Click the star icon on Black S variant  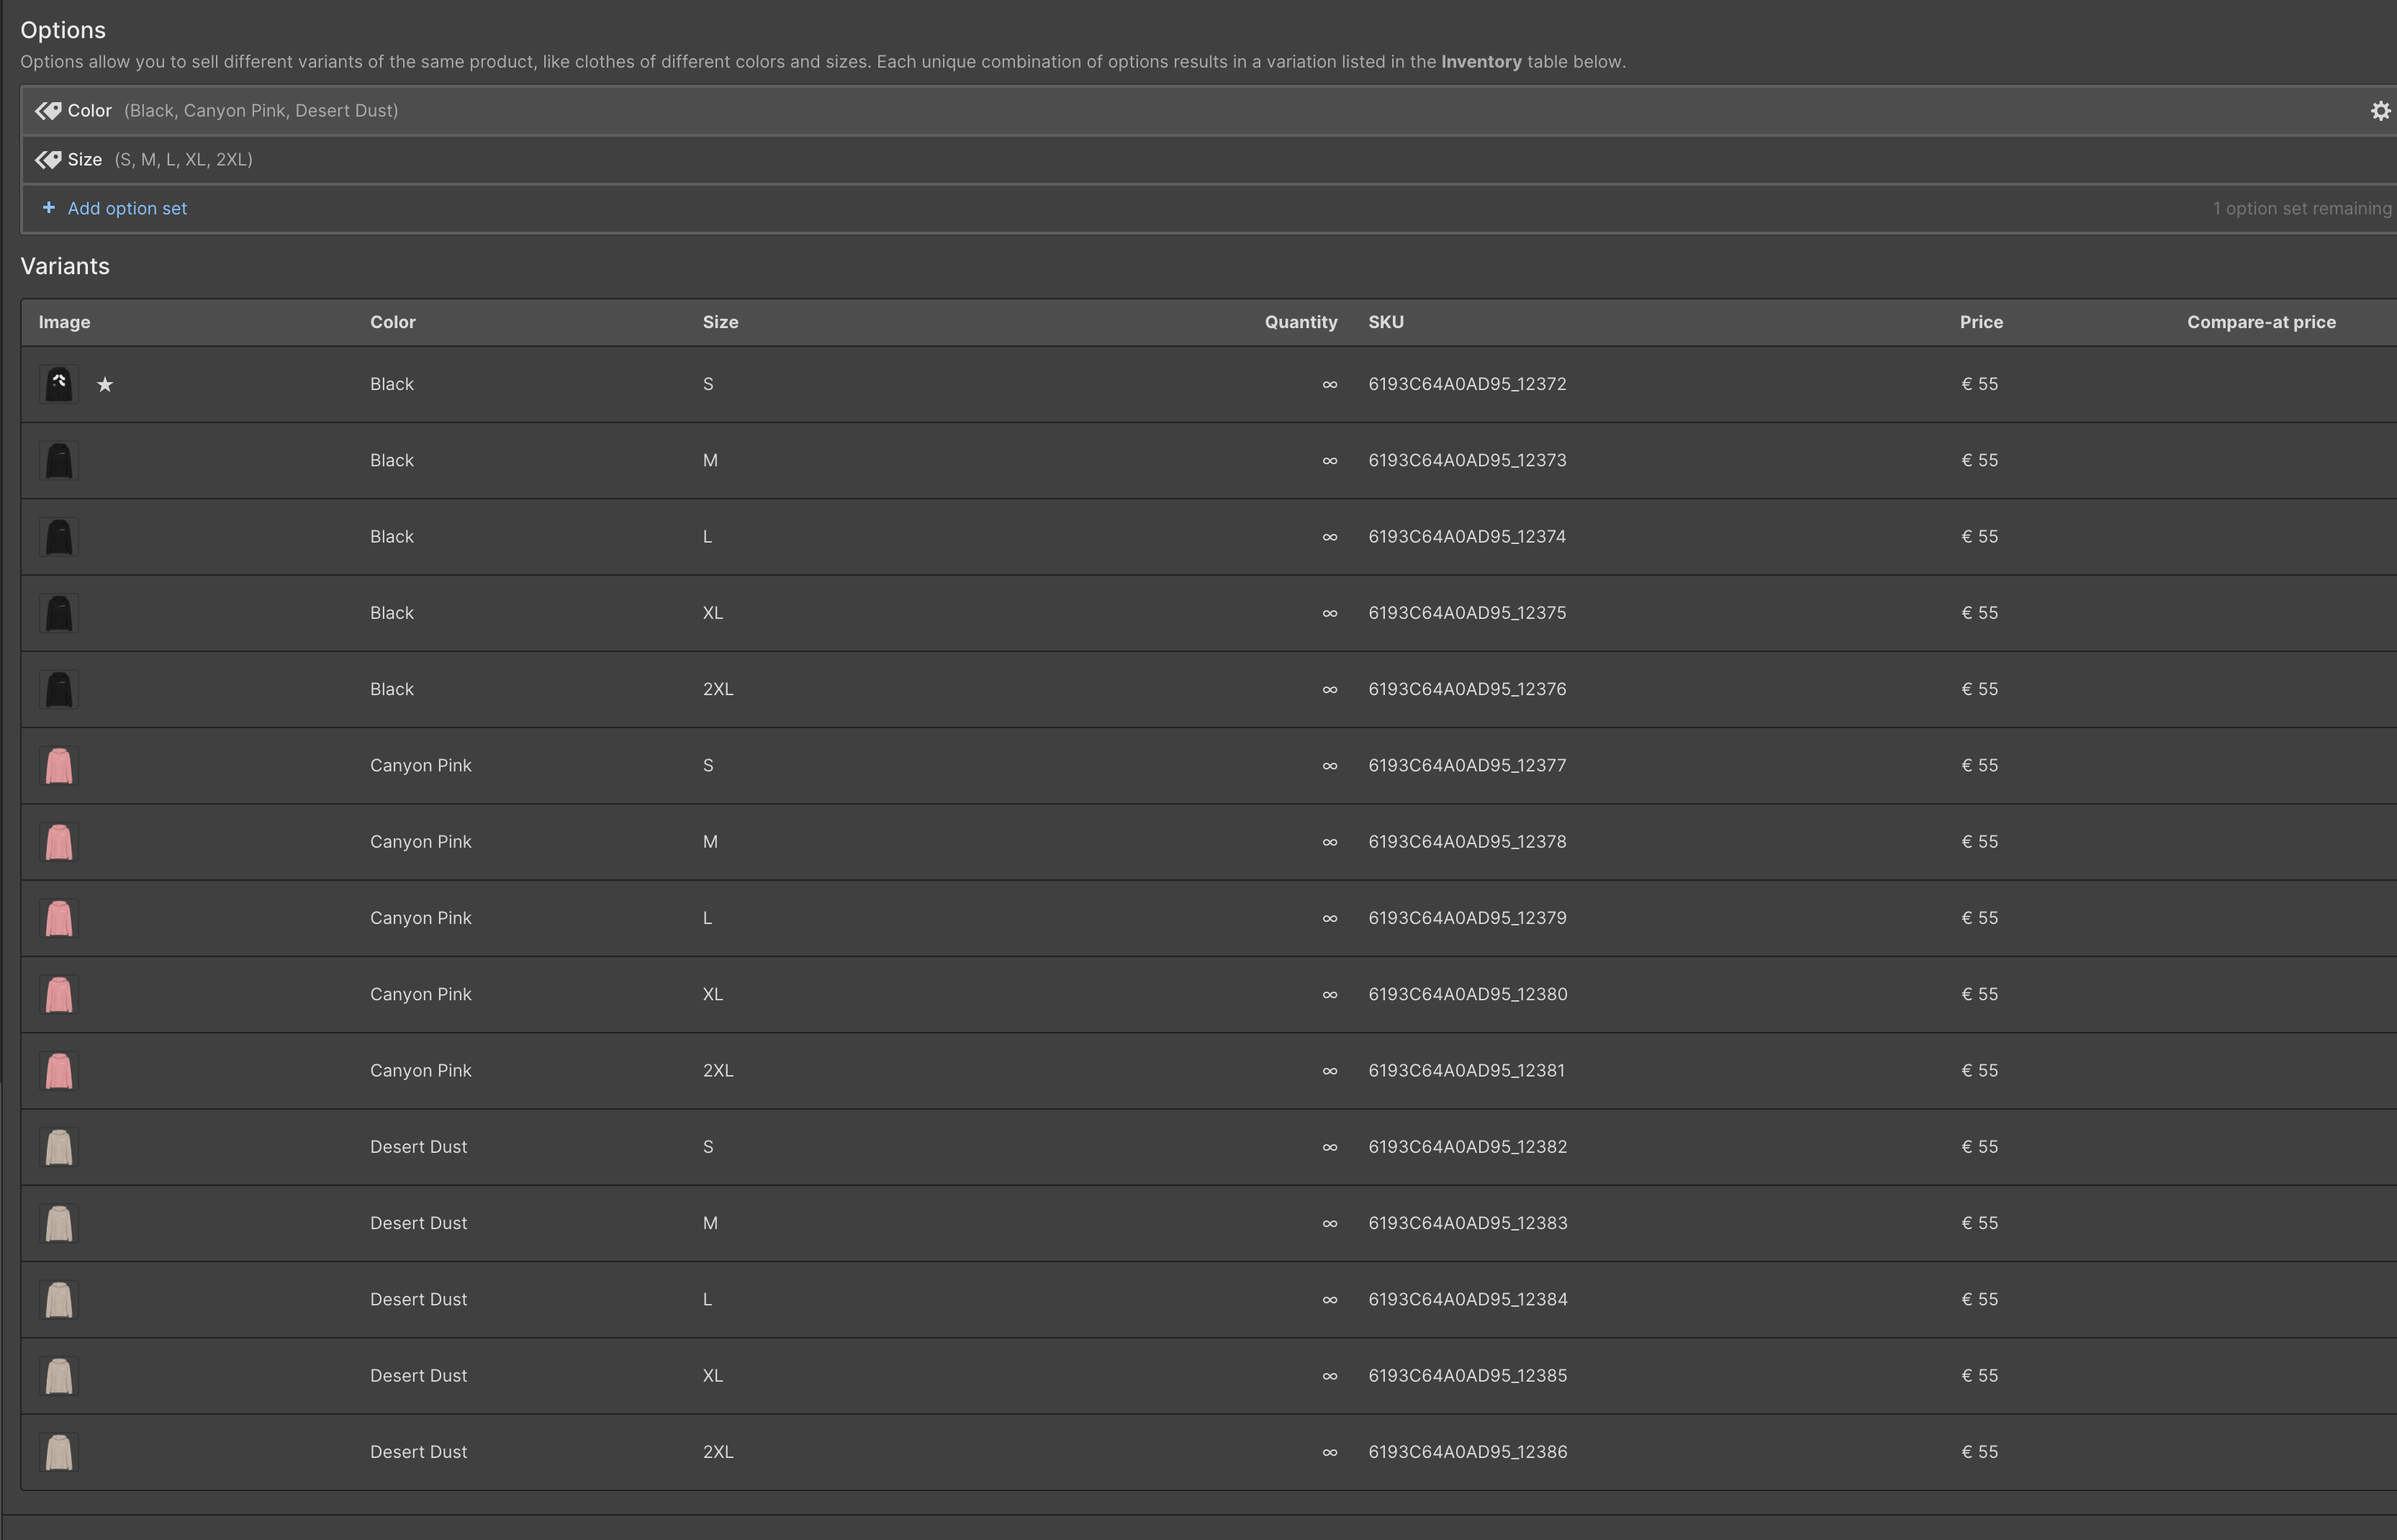point(105,385)
